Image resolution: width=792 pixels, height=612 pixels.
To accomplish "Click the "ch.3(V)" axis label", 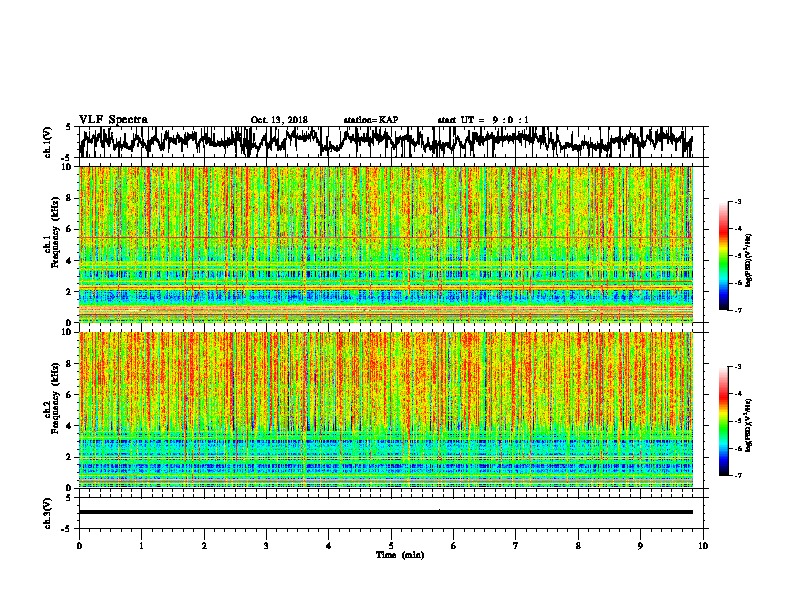I will (x=48, y=513).
